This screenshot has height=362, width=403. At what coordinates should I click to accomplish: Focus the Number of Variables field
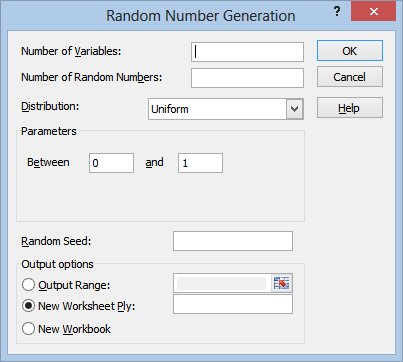(247, 52)
